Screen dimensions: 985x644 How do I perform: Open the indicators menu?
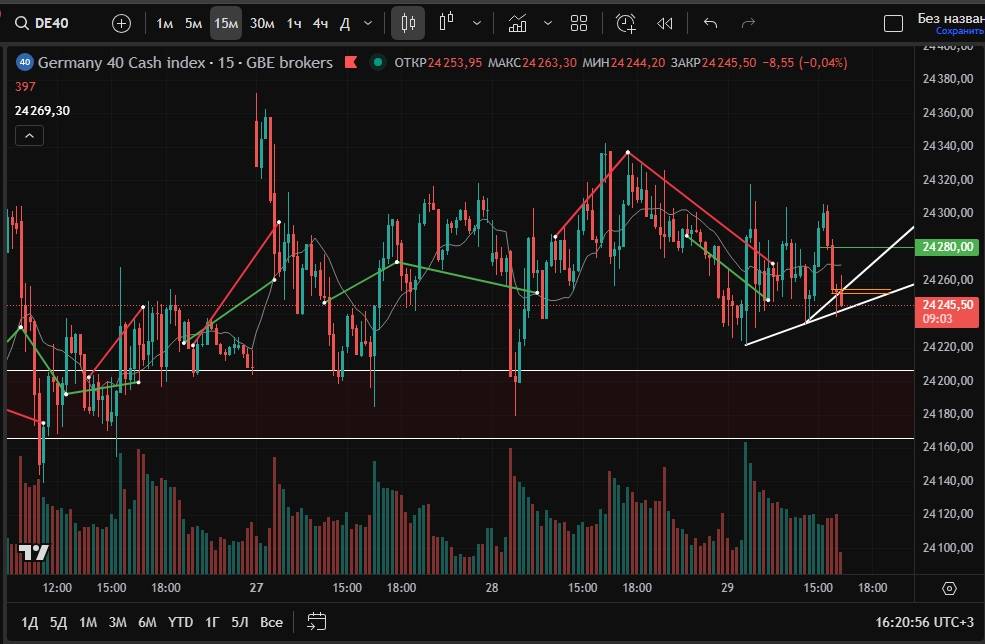[x=518, y=23]
